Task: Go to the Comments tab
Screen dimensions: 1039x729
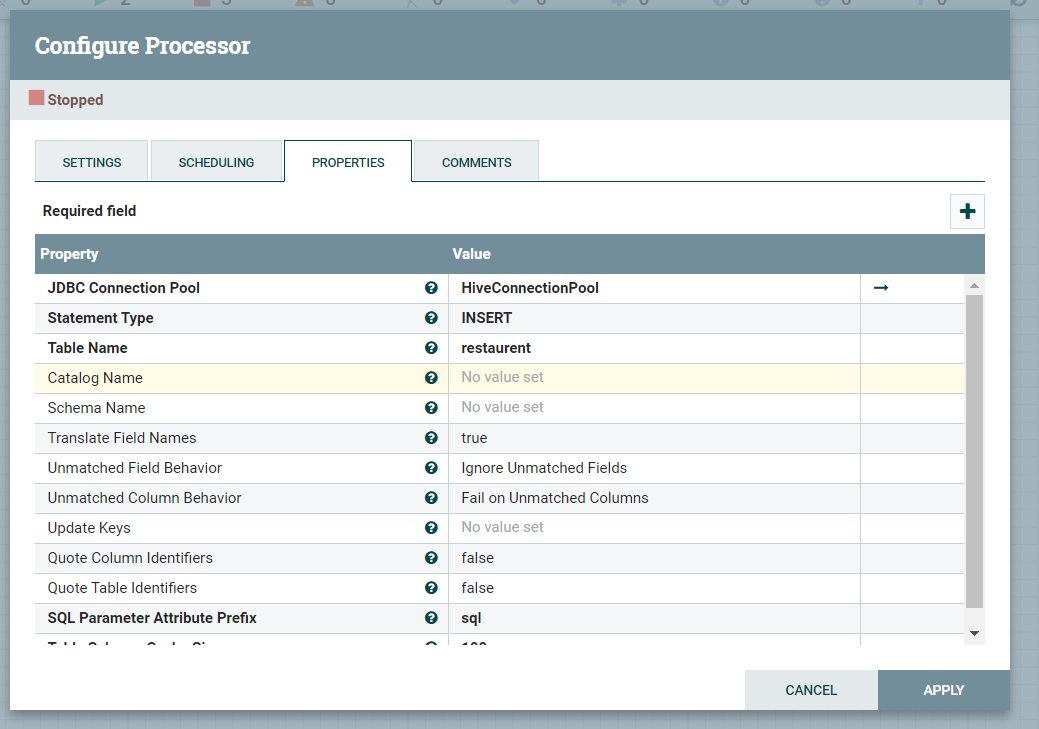Action: (x=476, y=162)
